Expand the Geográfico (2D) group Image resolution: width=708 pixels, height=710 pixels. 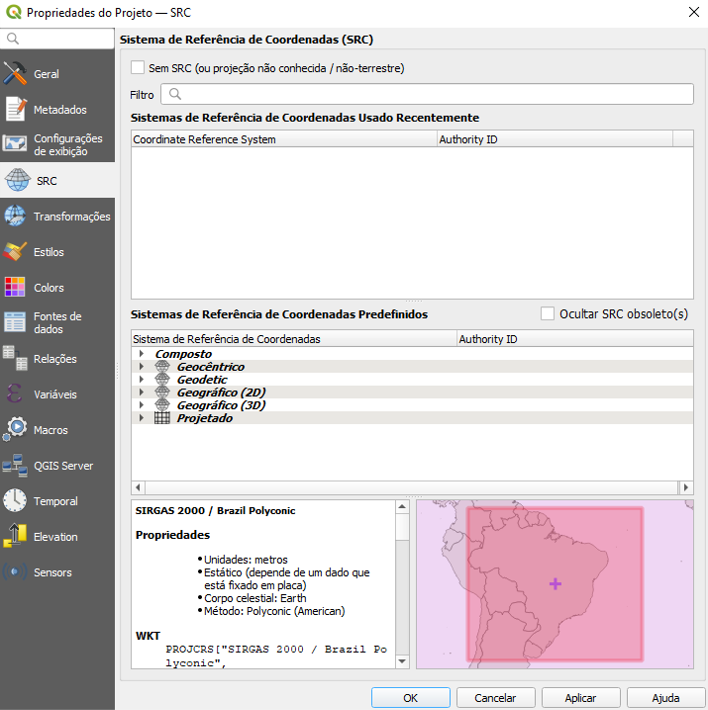[142, 393]
